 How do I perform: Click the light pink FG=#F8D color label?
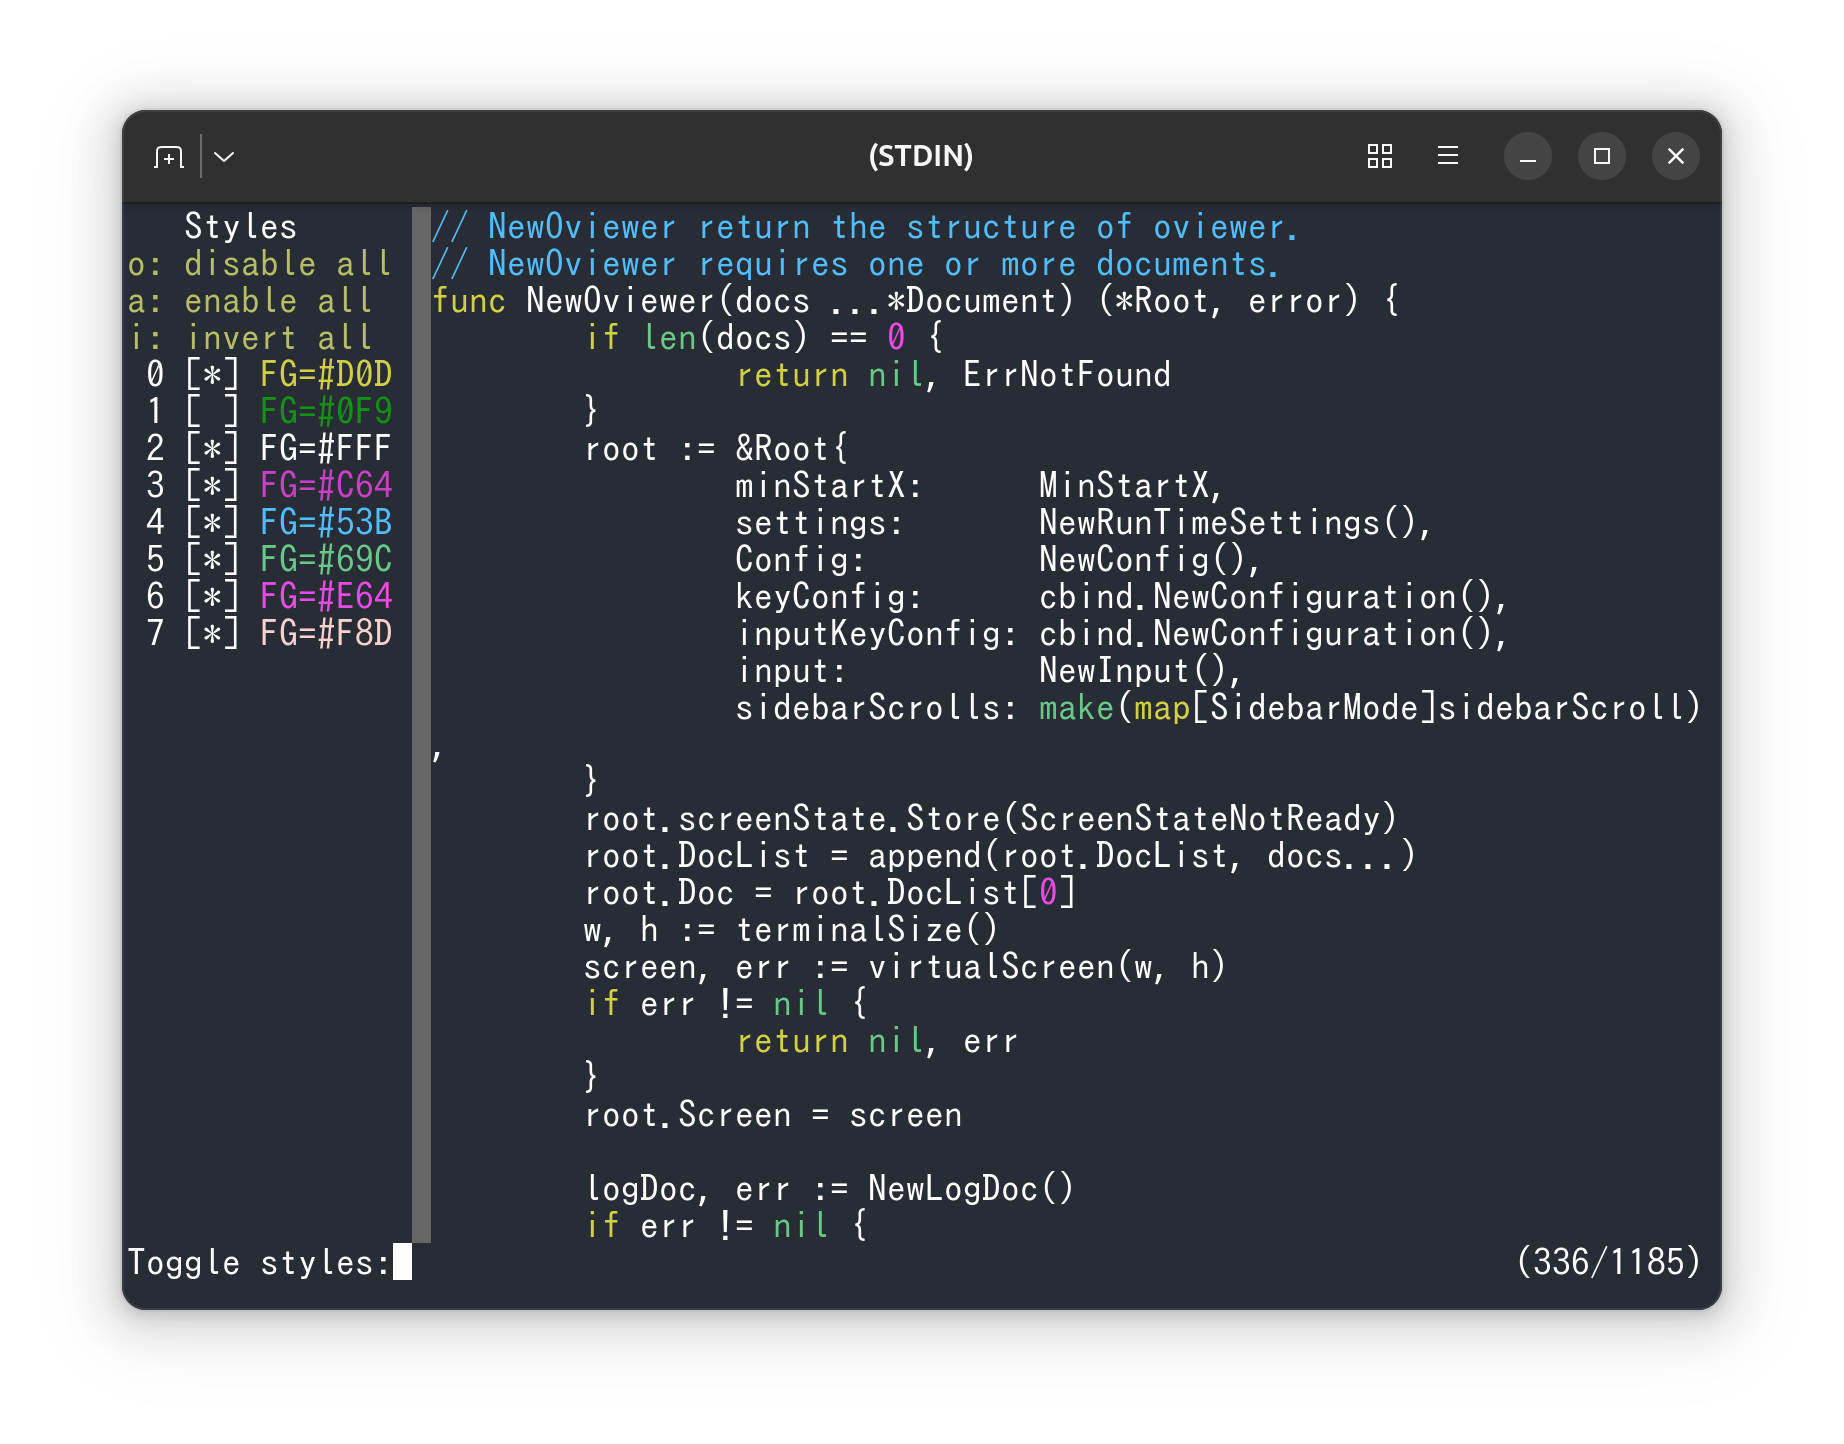pos(326,634)
